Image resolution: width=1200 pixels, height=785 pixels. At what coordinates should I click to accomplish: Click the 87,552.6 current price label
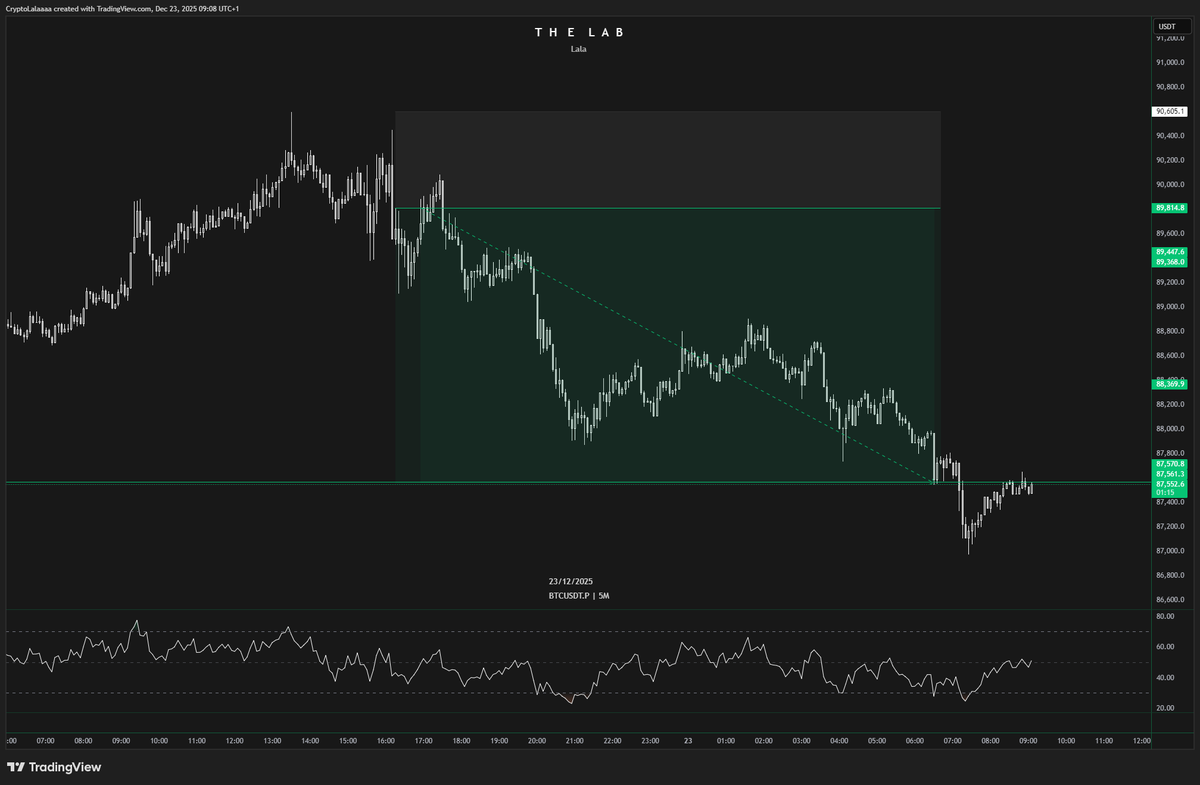point(1169,483)
